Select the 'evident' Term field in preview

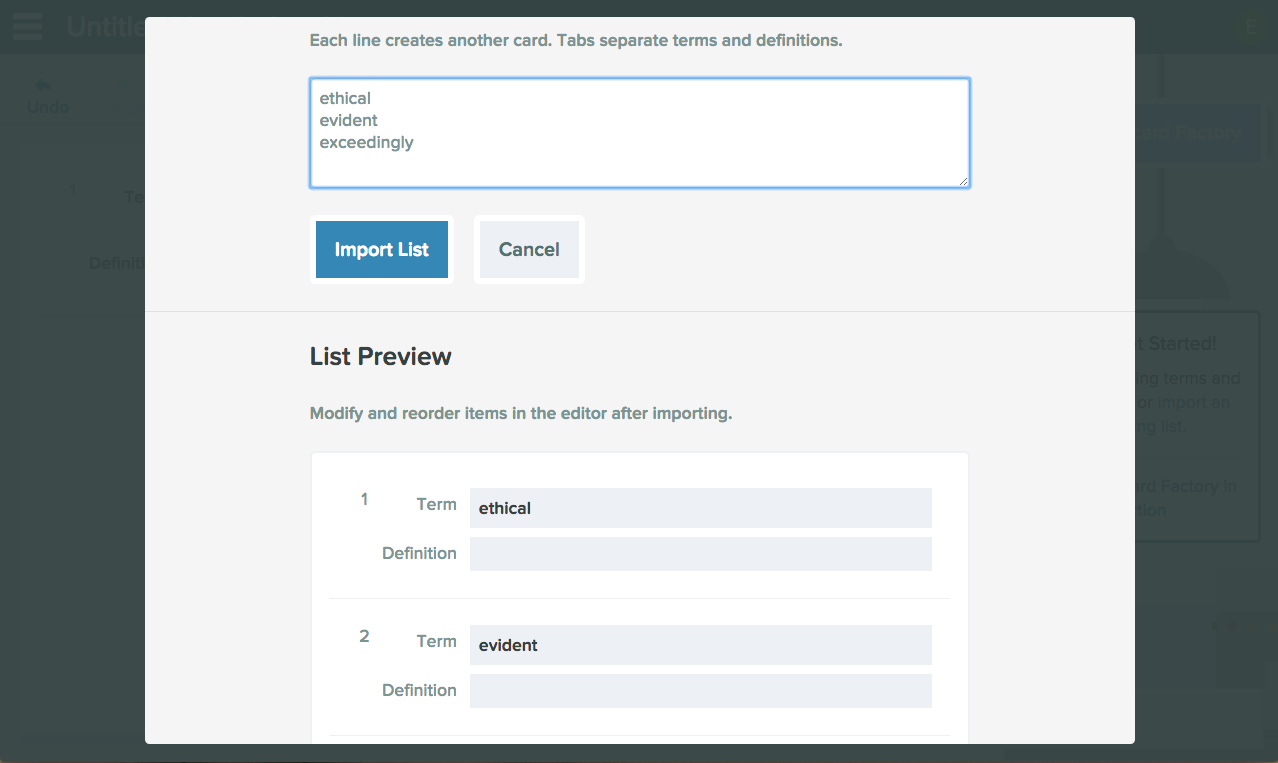click(x=700, y=644)
